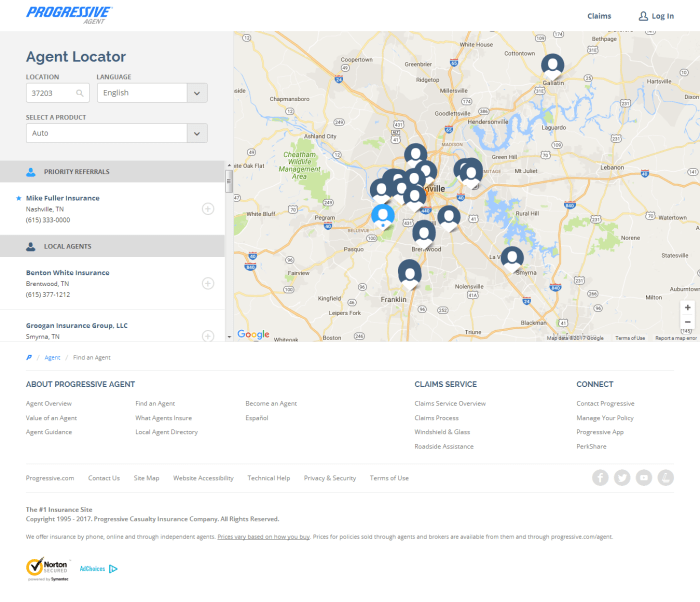Expand Mike Fuller Insurance details plus icon

click(x=208, y=209)
